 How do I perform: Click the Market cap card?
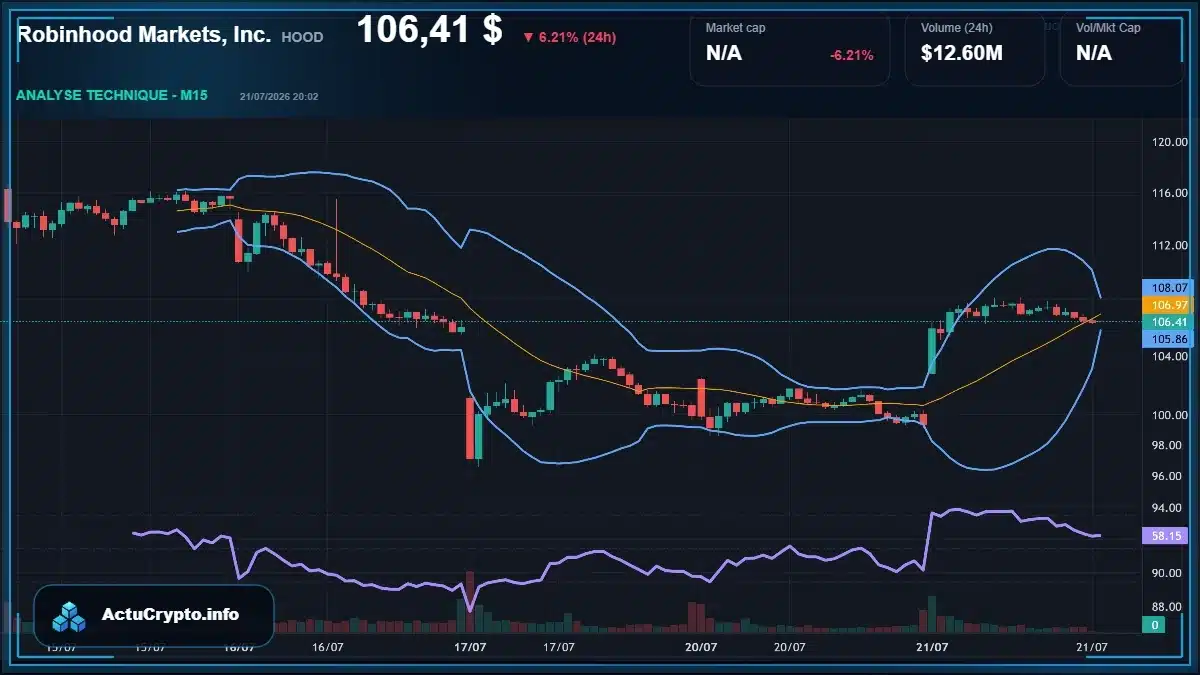click(x=790, y=49)
